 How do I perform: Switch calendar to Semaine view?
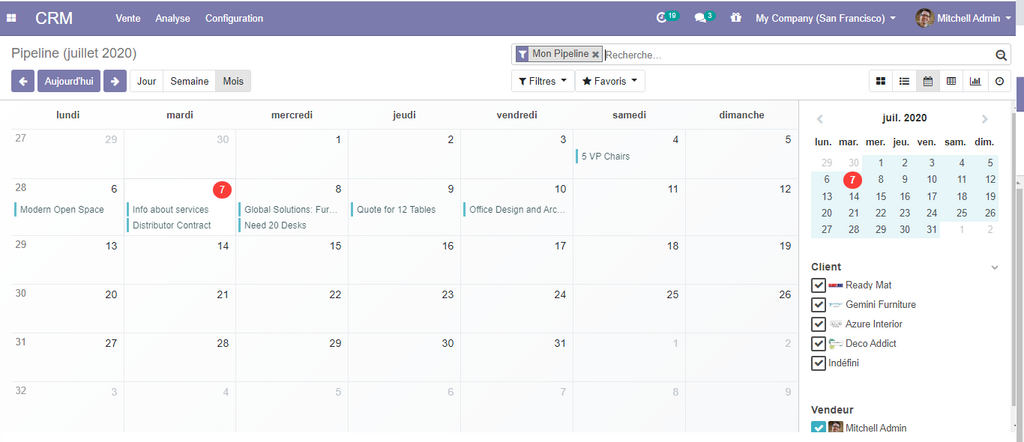click(x=189, y=81)
